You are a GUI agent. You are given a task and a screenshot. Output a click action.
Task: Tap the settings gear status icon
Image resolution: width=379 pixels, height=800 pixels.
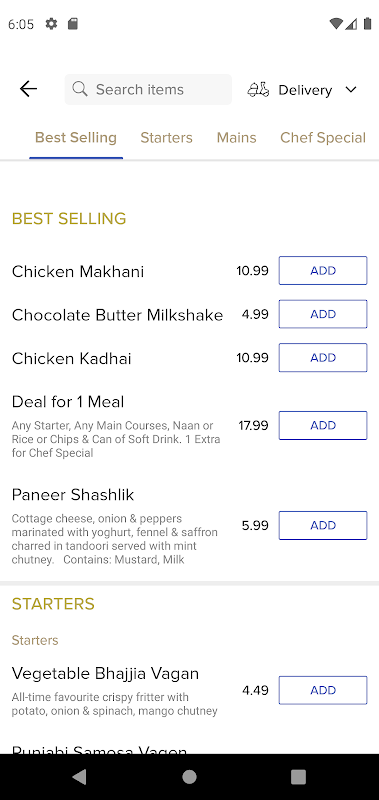click(x=52, y=24)
